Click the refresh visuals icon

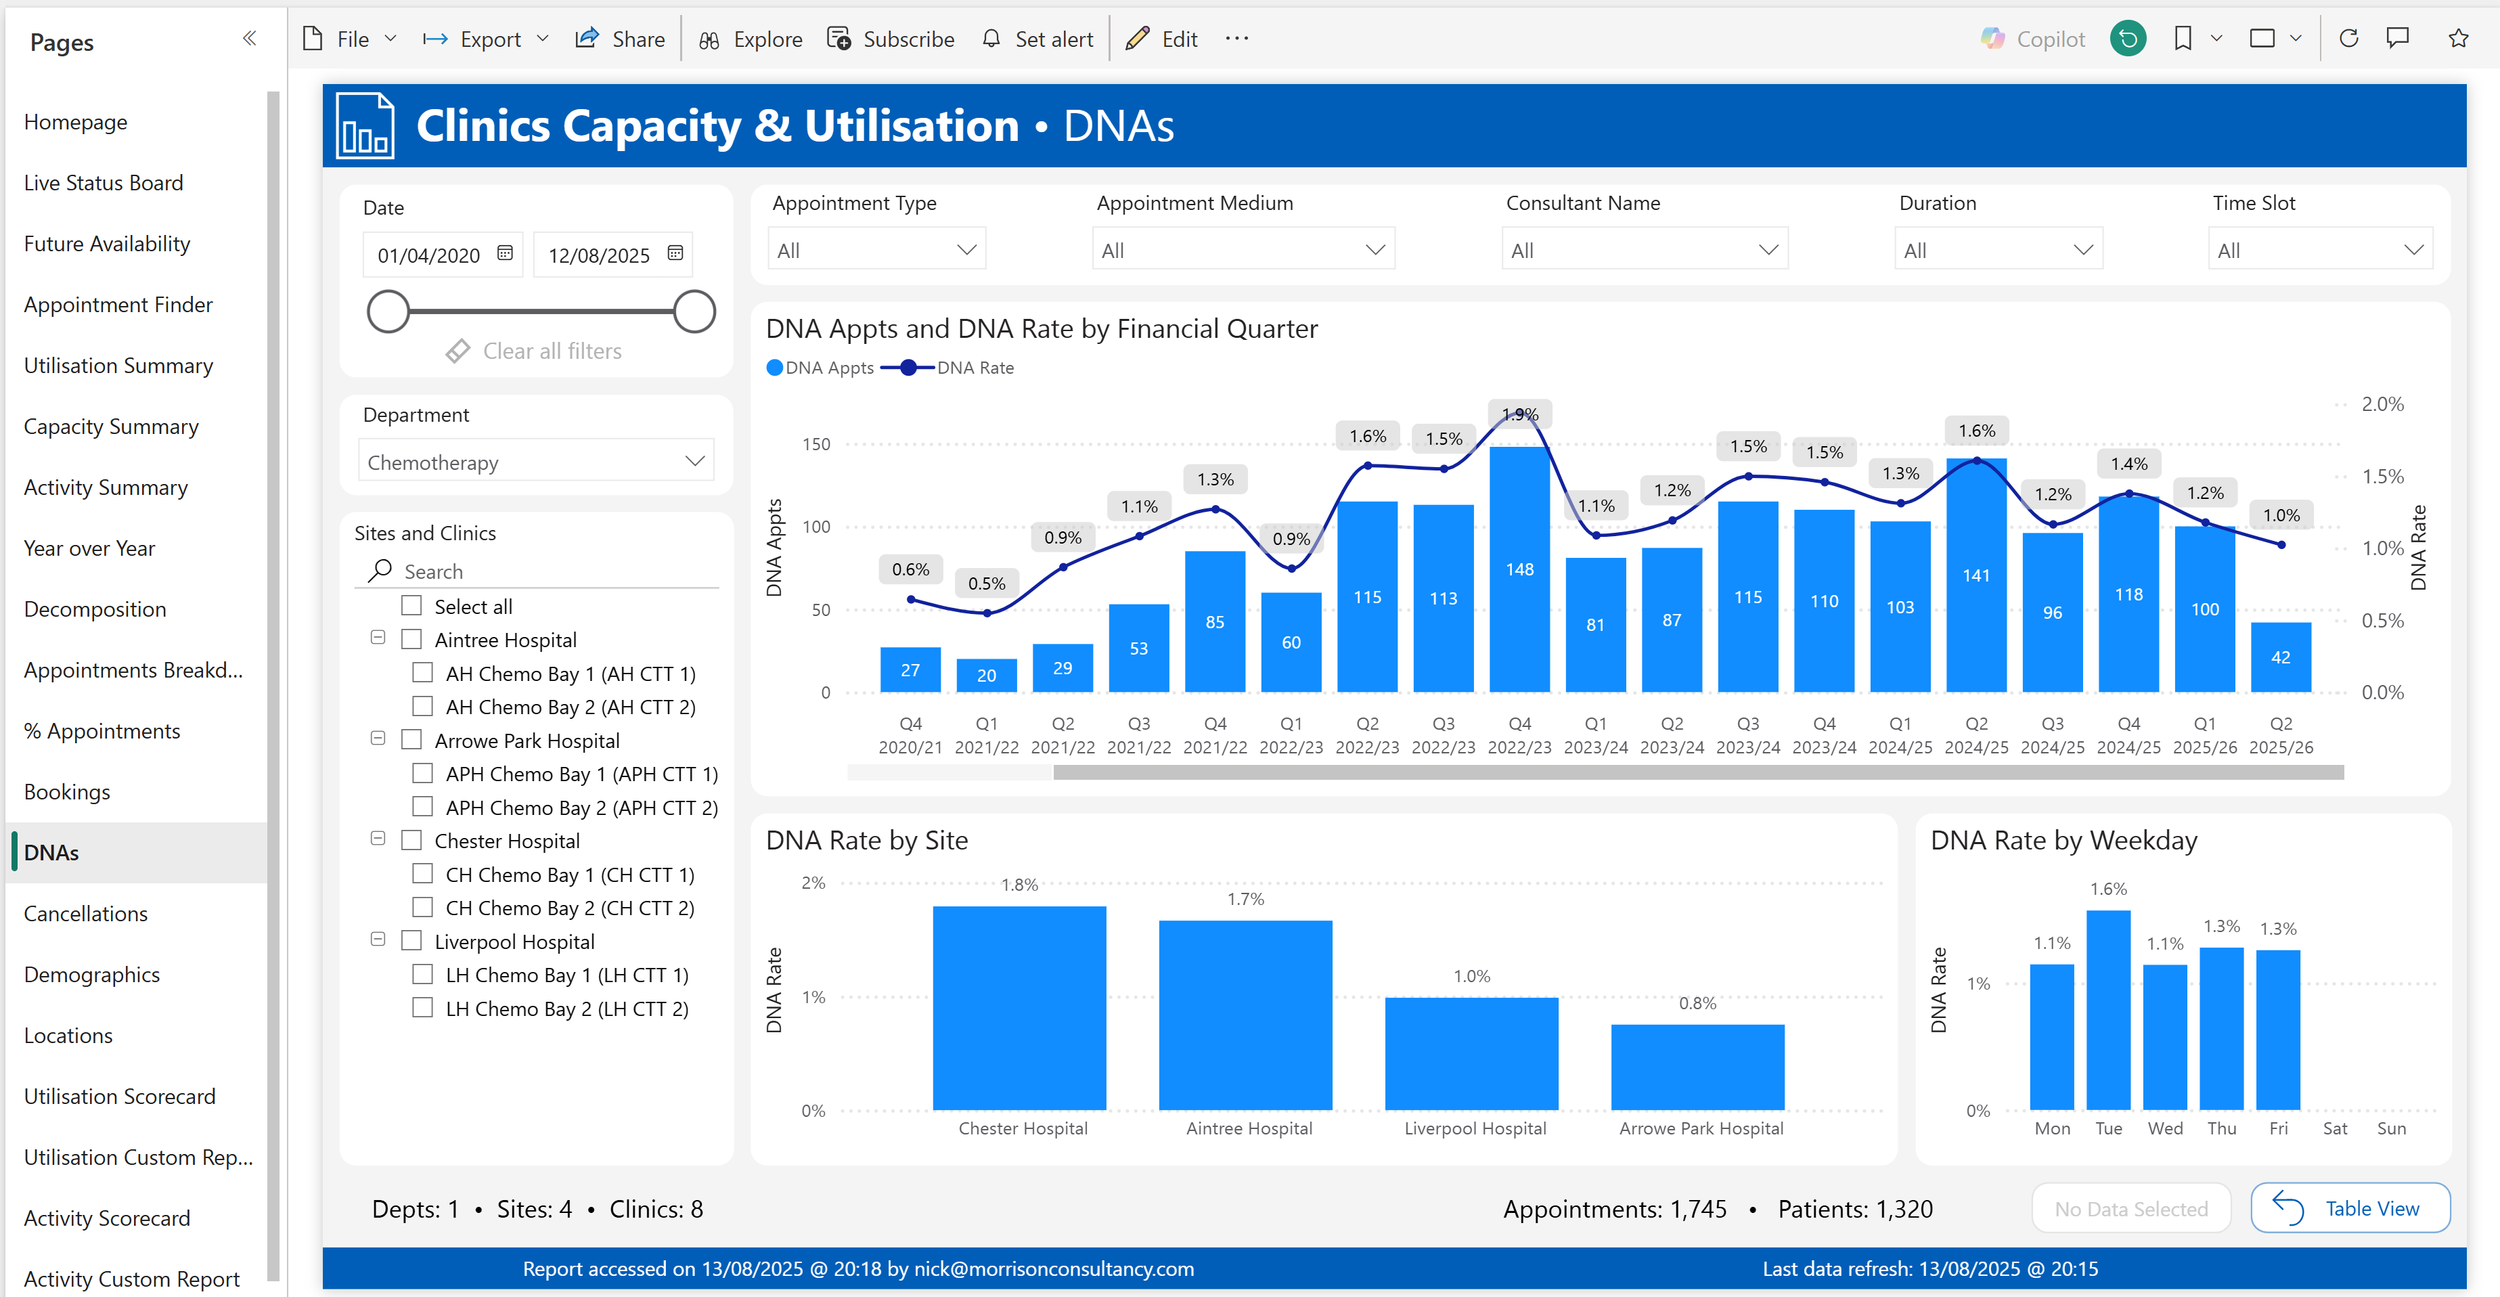pos(2349,39)
